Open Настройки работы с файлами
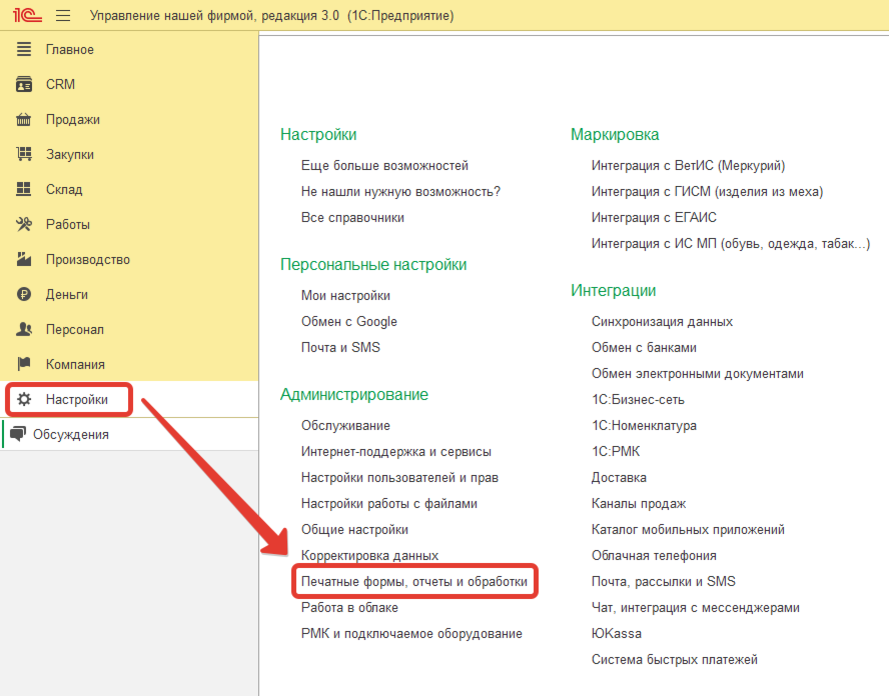 click(389, 503)
